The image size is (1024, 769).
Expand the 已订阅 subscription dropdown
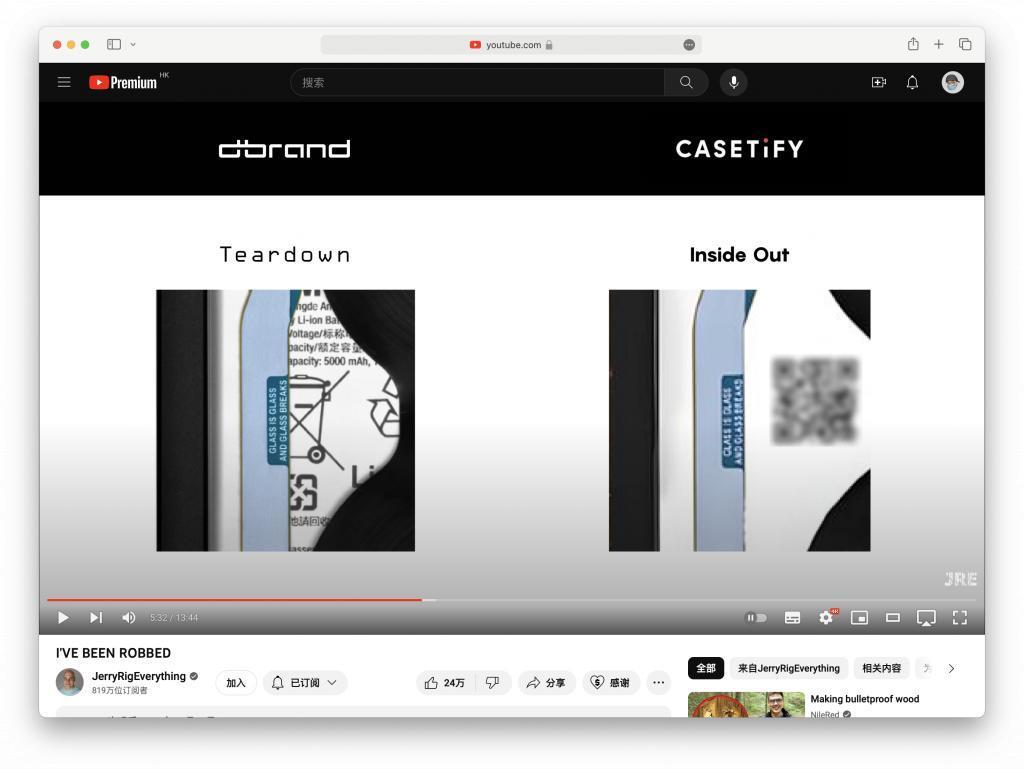(305, 683)
